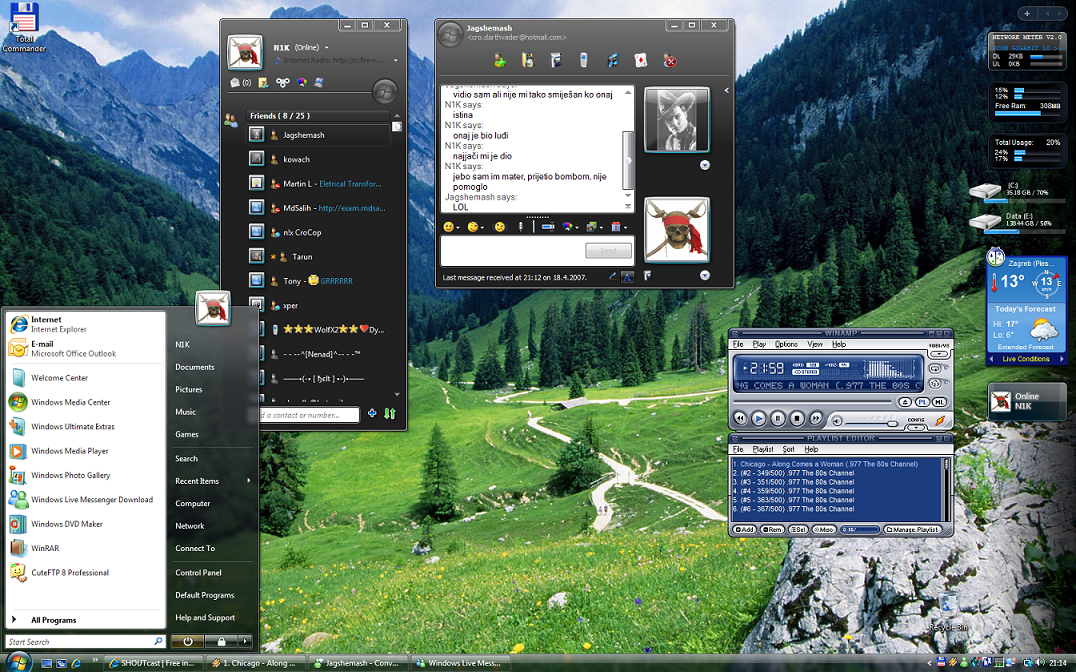Send a nudge from the chat toolbar

pos(500,227)
